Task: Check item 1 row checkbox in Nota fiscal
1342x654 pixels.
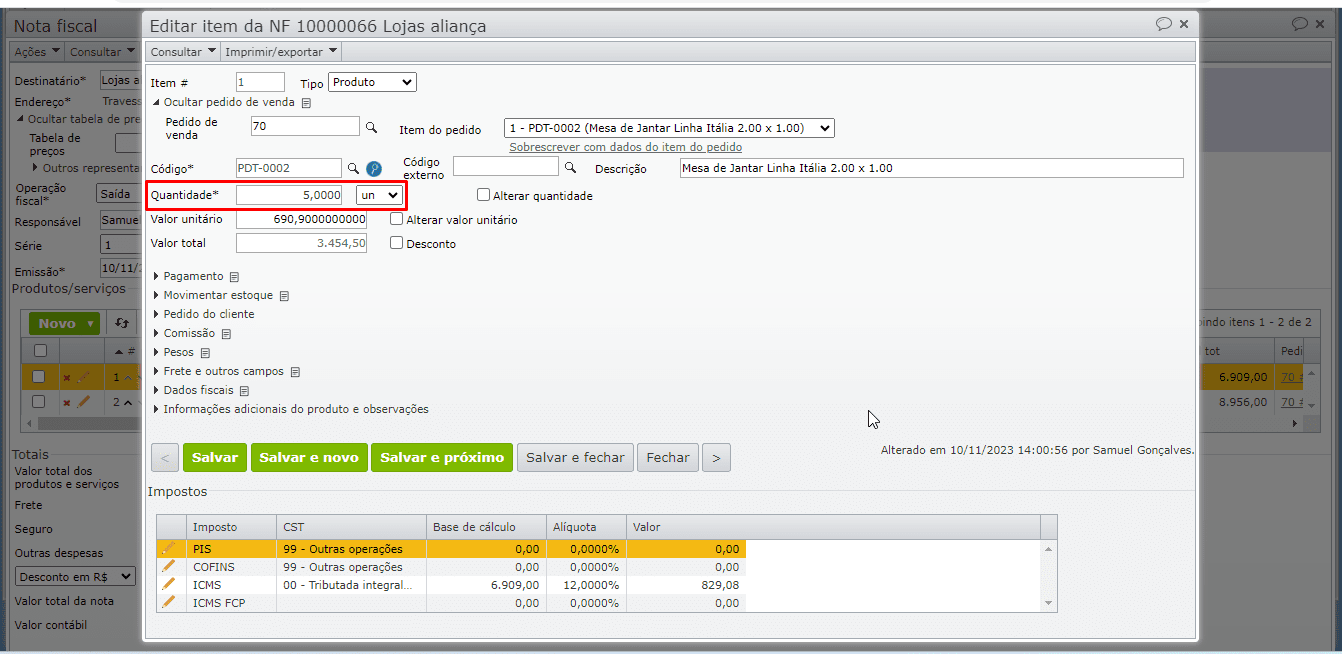Action: tap(39, 377)
